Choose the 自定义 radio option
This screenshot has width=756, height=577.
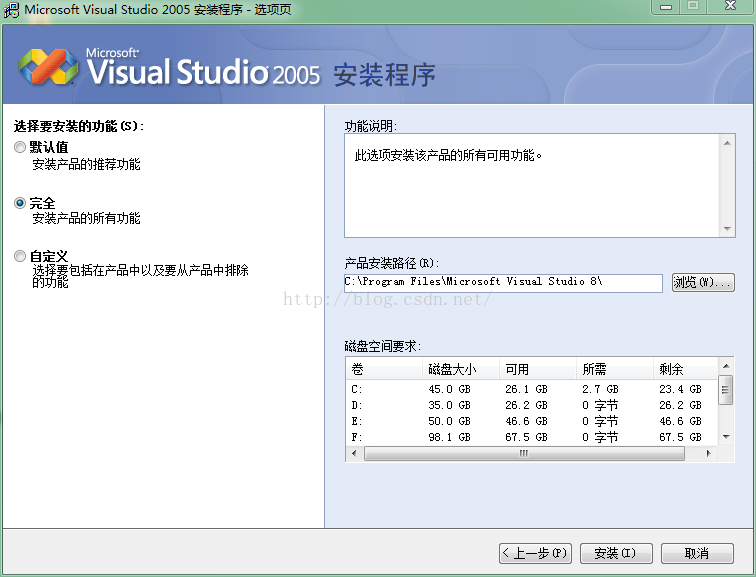coord(20,256)
